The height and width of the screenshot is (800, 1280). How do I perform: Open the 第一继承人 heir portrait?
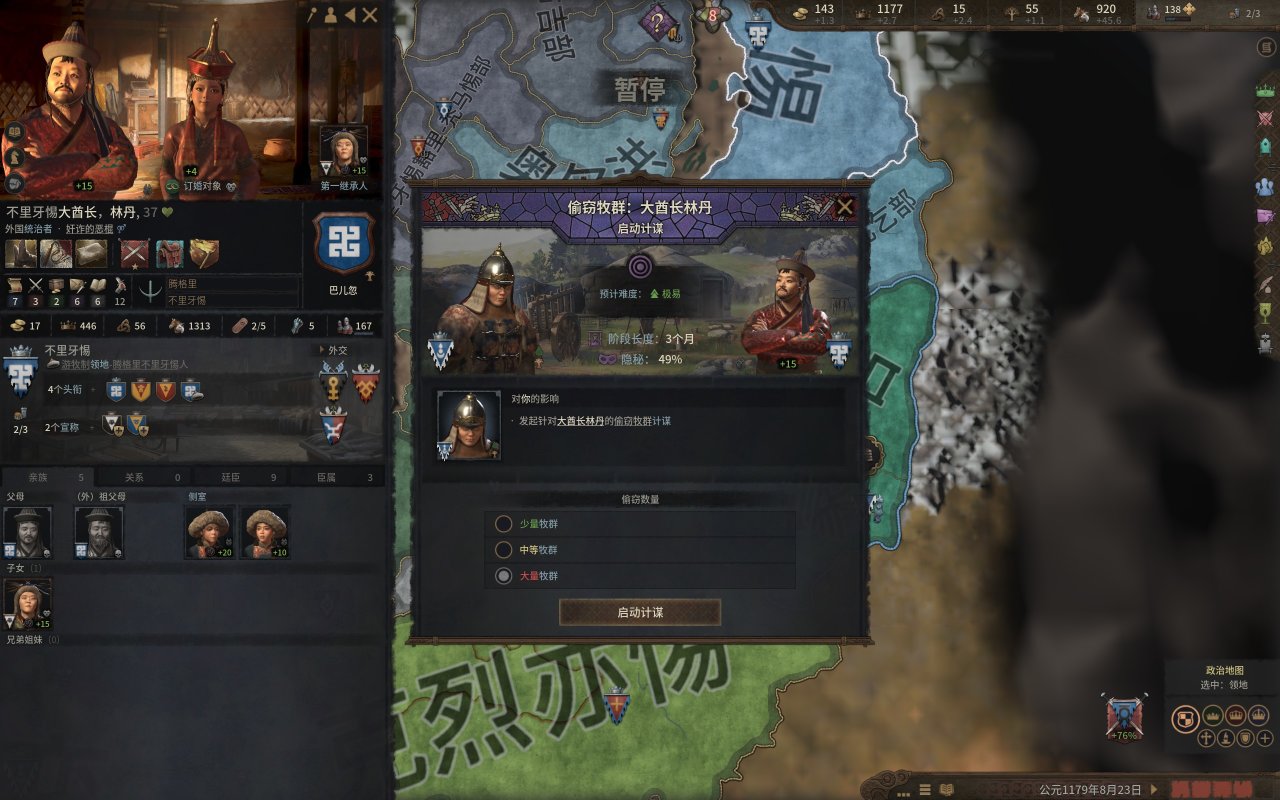(x=343, y=151)
